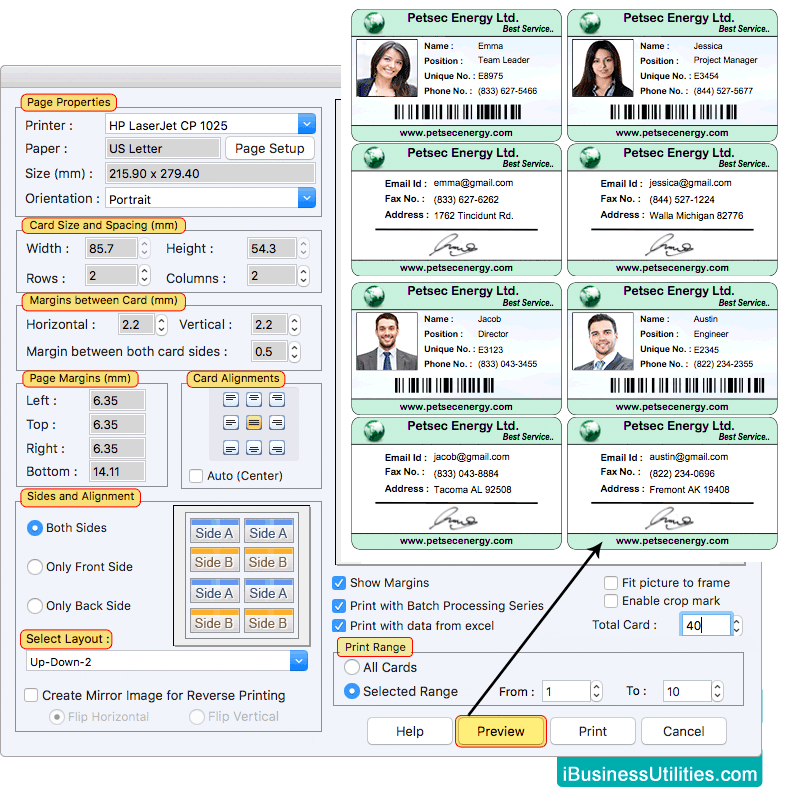Choose Only Front Side option

(x=35, y=567)
